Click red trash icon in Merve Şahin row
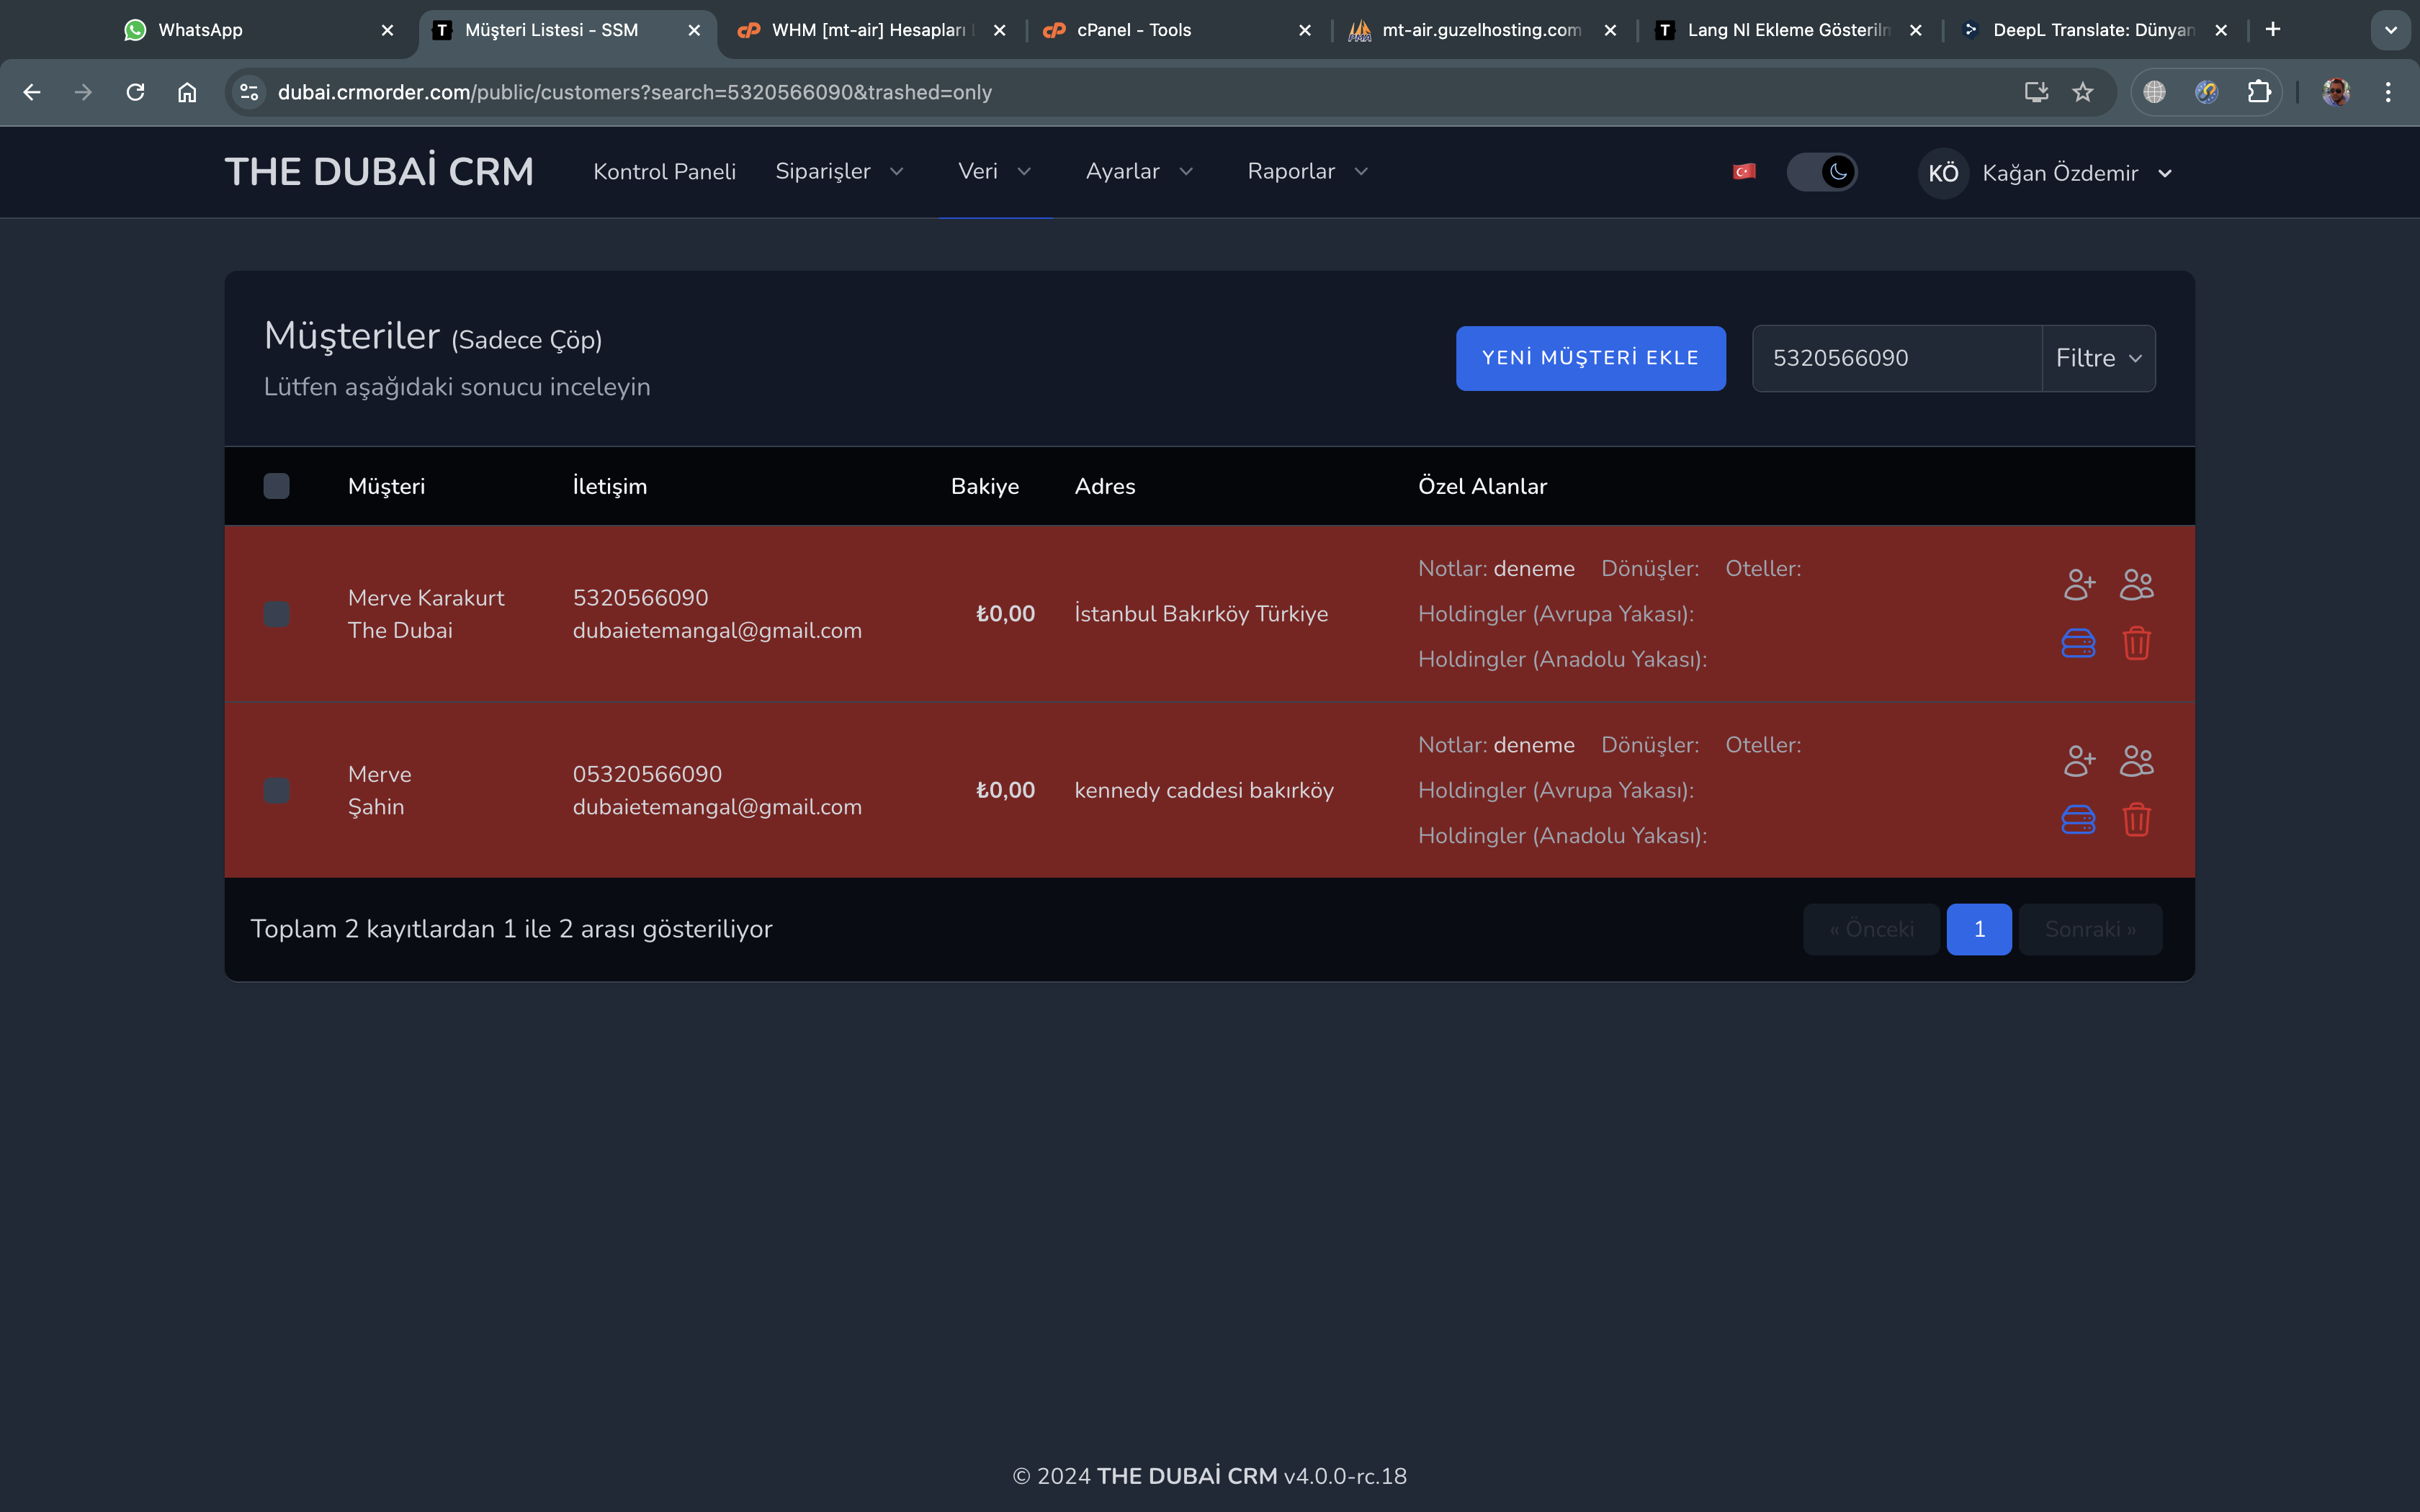The height and width of the screenshot is (1512, 2420). coord(2137,820)
